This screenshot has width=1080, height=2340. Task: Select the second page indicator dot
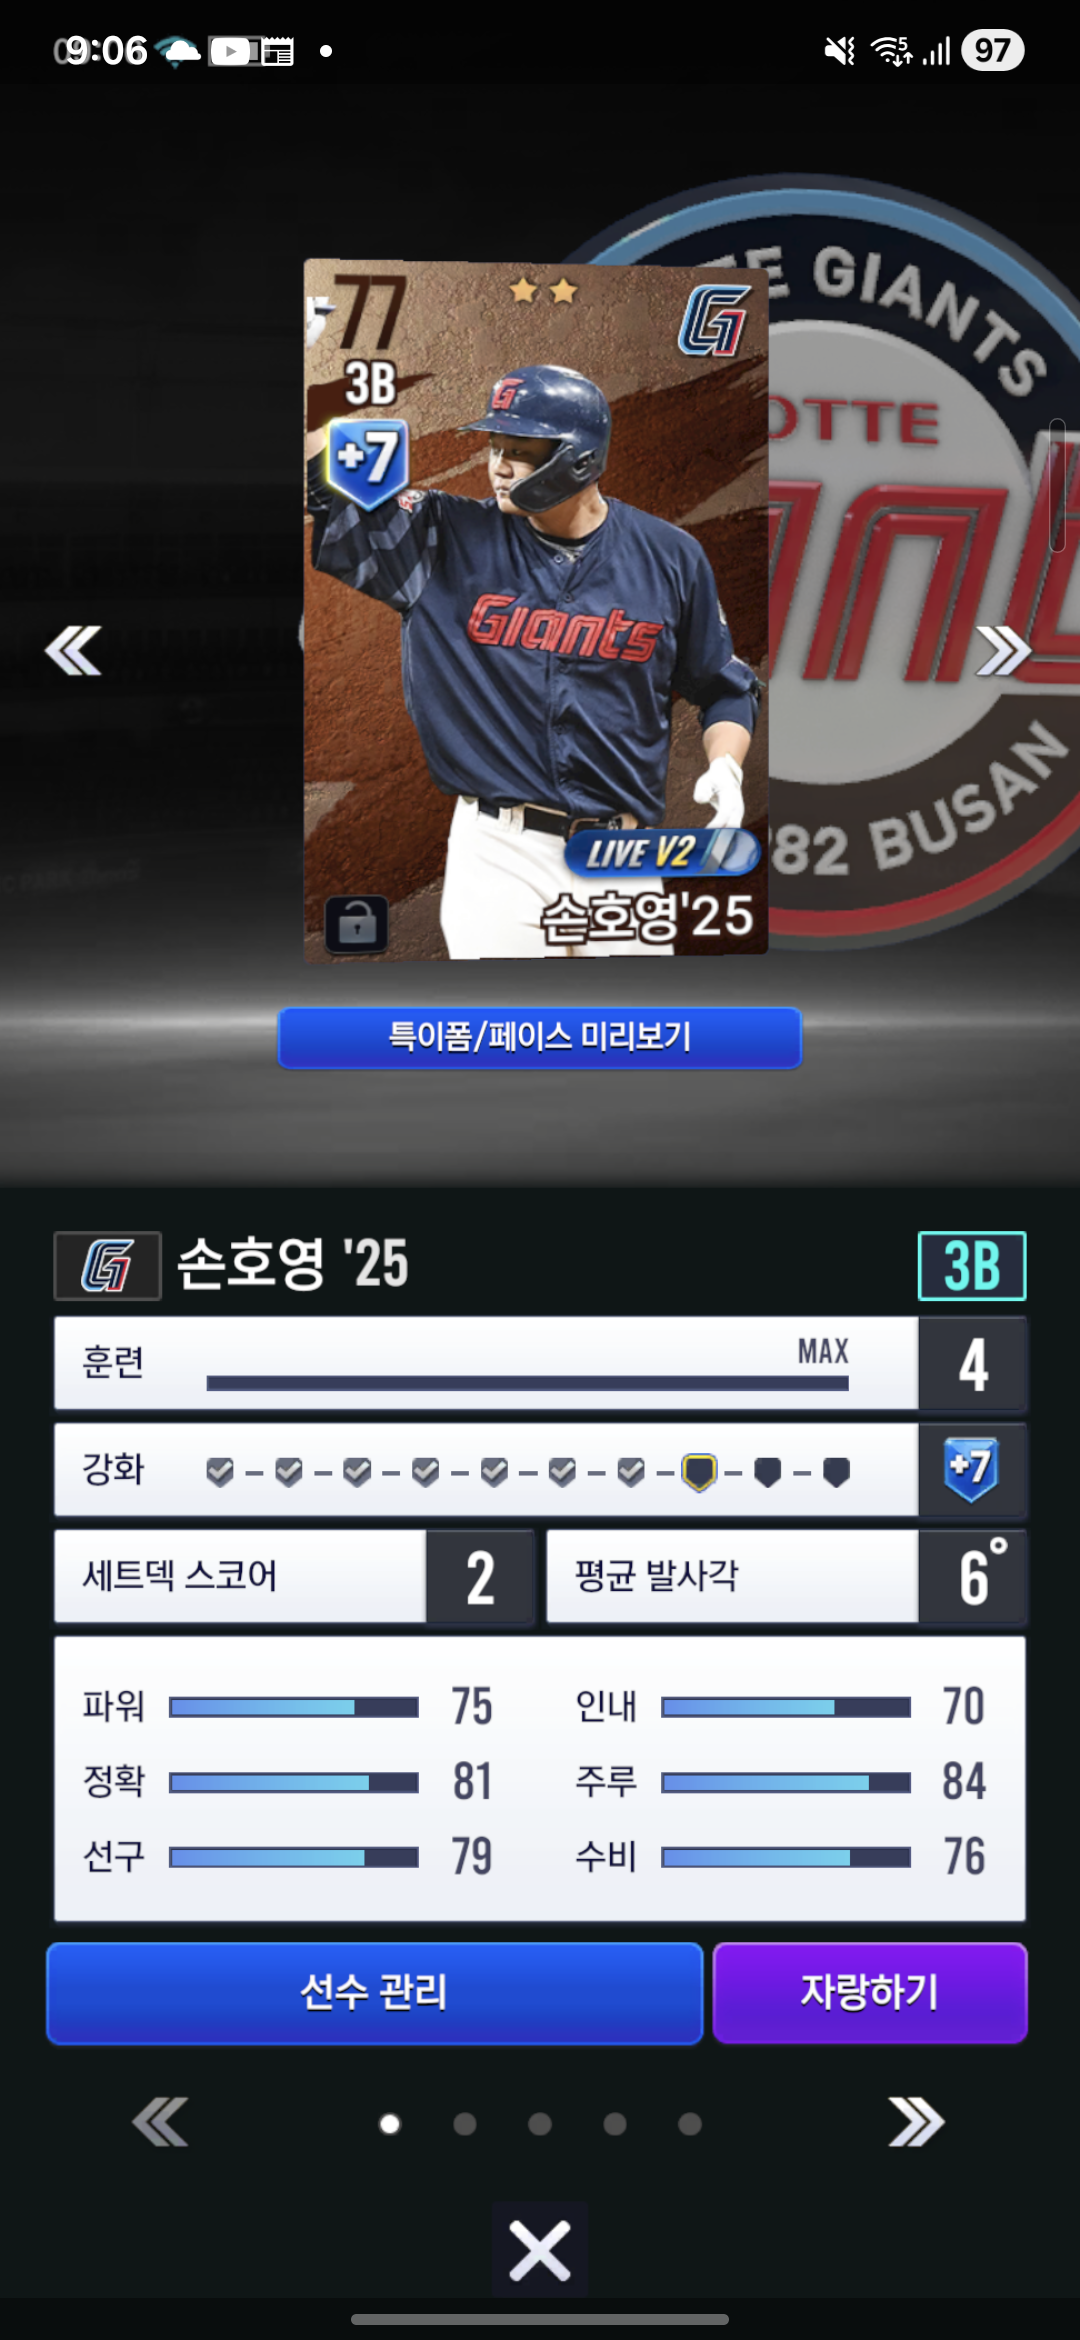pyautogui.click(x=465, y=2123)
